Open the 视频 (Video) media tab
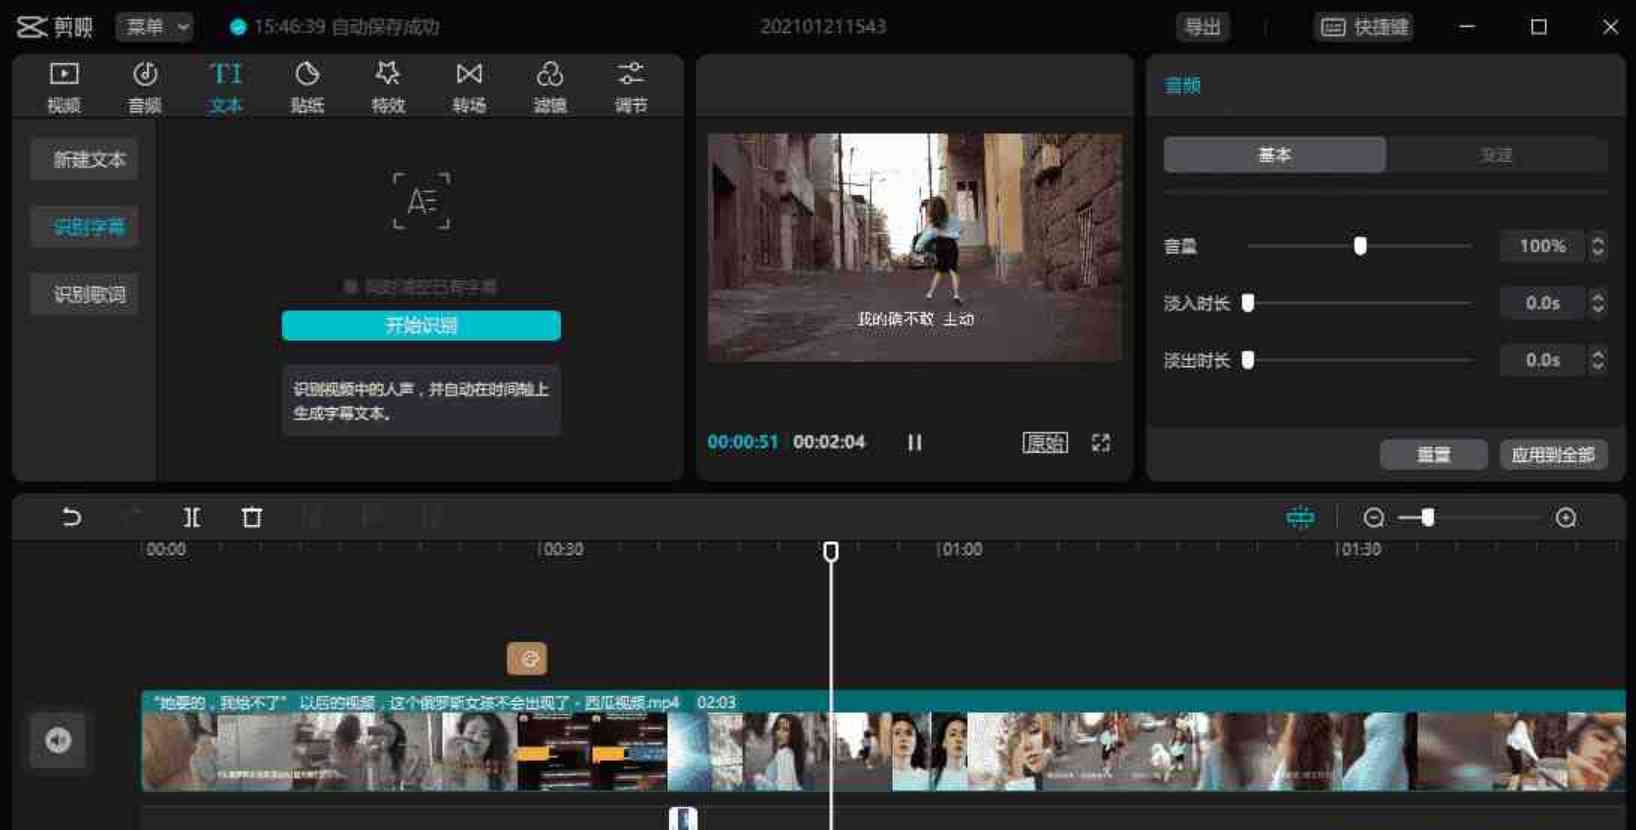 [x=64, y=87]
